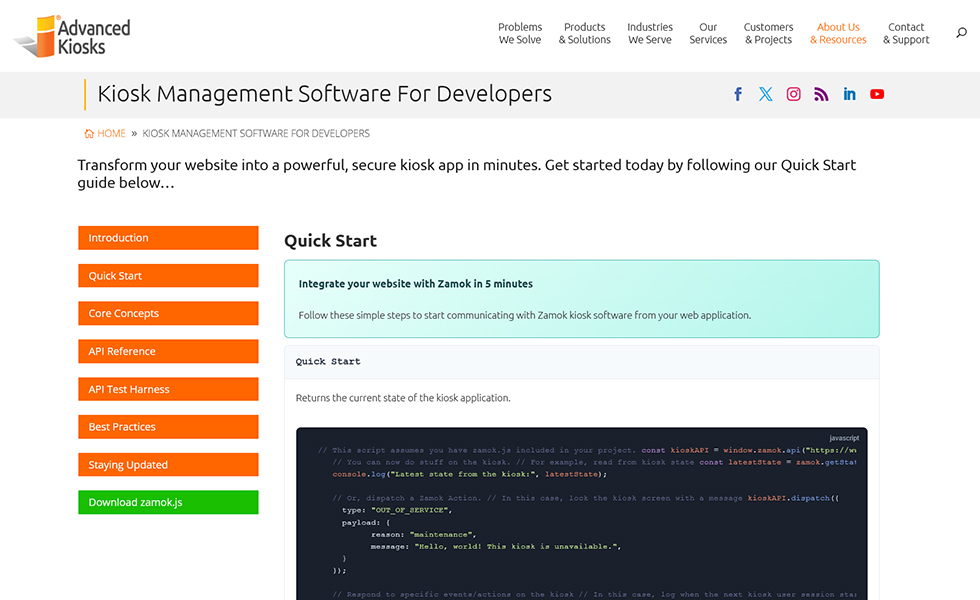Screen dimensions: 980x600
Task: Jump to the API Reference section
Action: pos(168,351)
